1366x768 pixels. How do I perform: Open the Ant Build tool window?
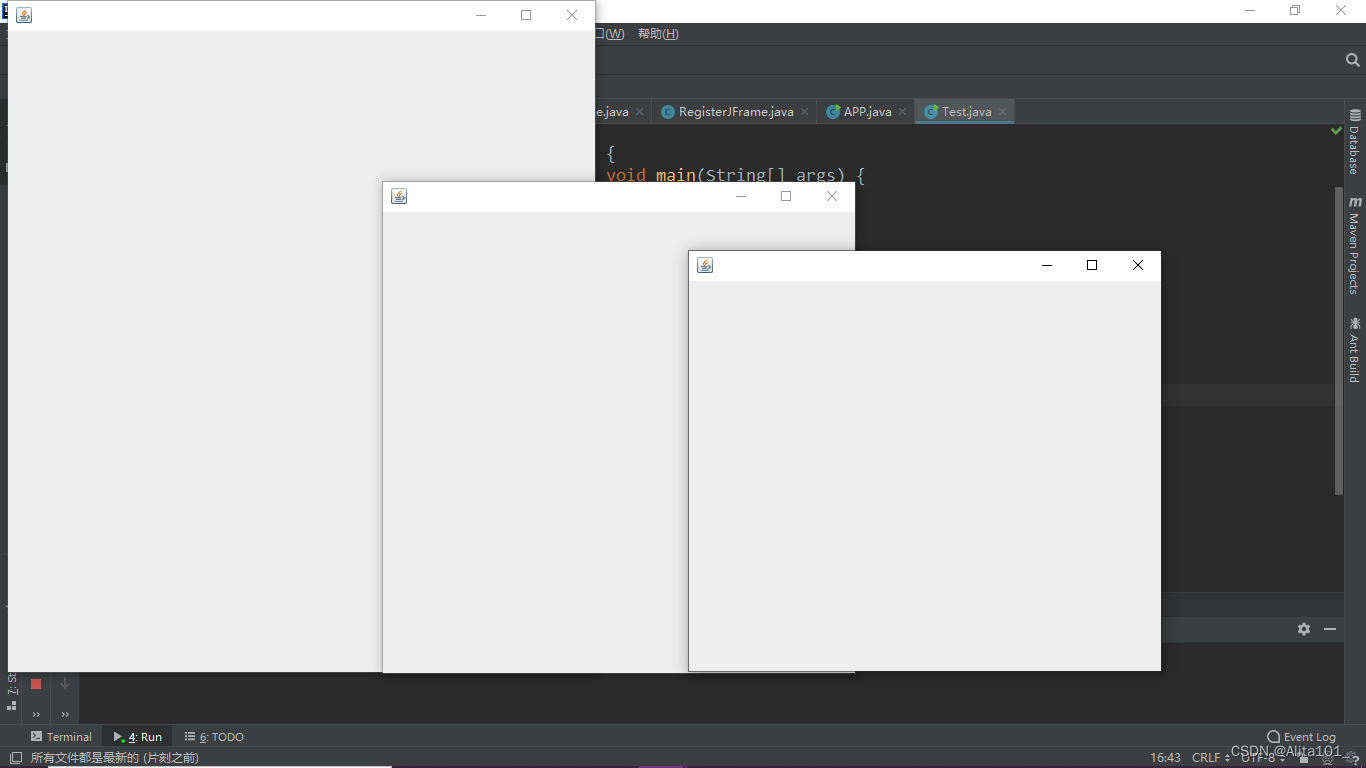point(1355,350)
